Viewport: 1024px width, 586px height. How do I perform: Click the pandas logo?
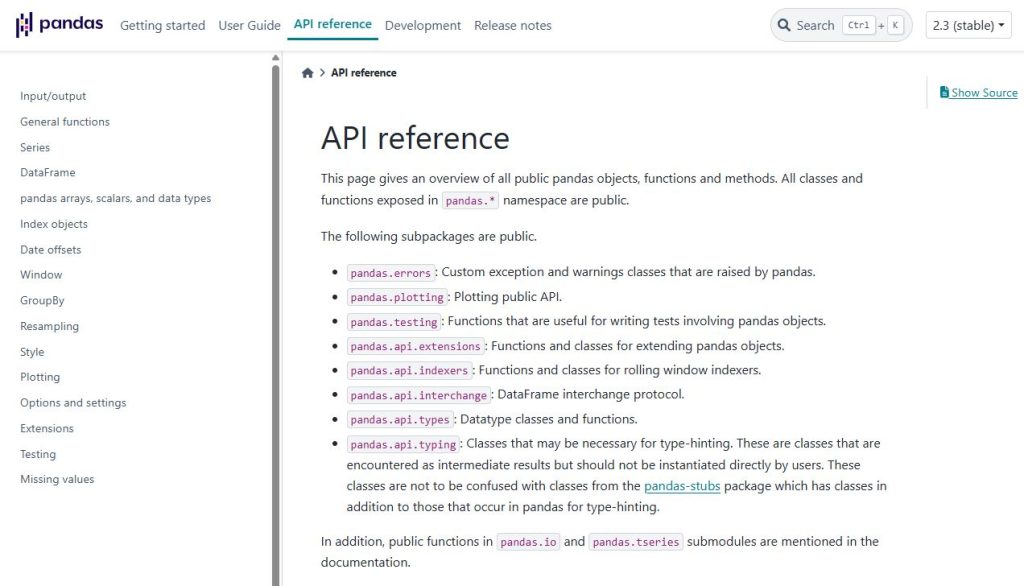click(59, 25)
